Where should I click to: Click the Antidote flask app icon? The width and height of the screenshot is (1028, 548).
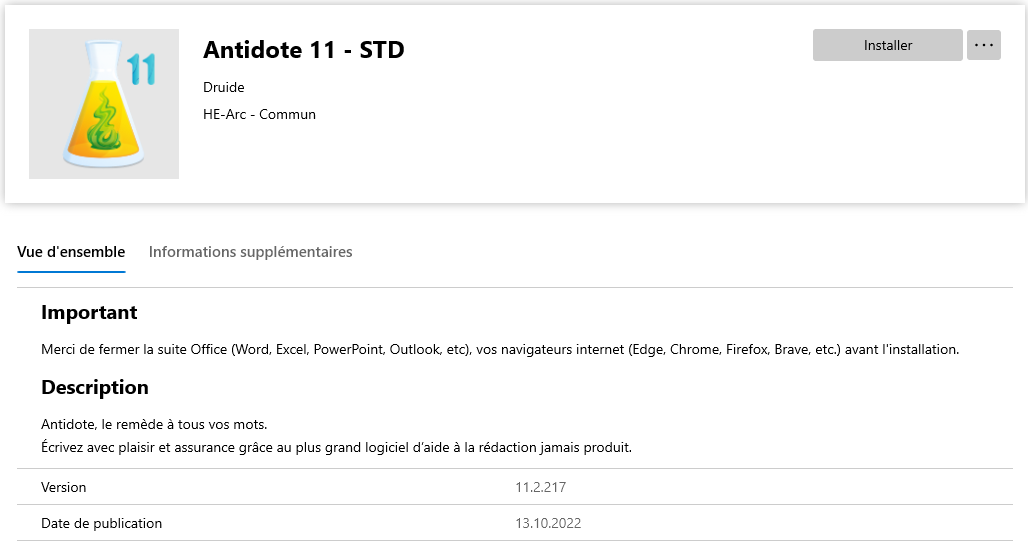pyautogui.click(x=104, y=104)
